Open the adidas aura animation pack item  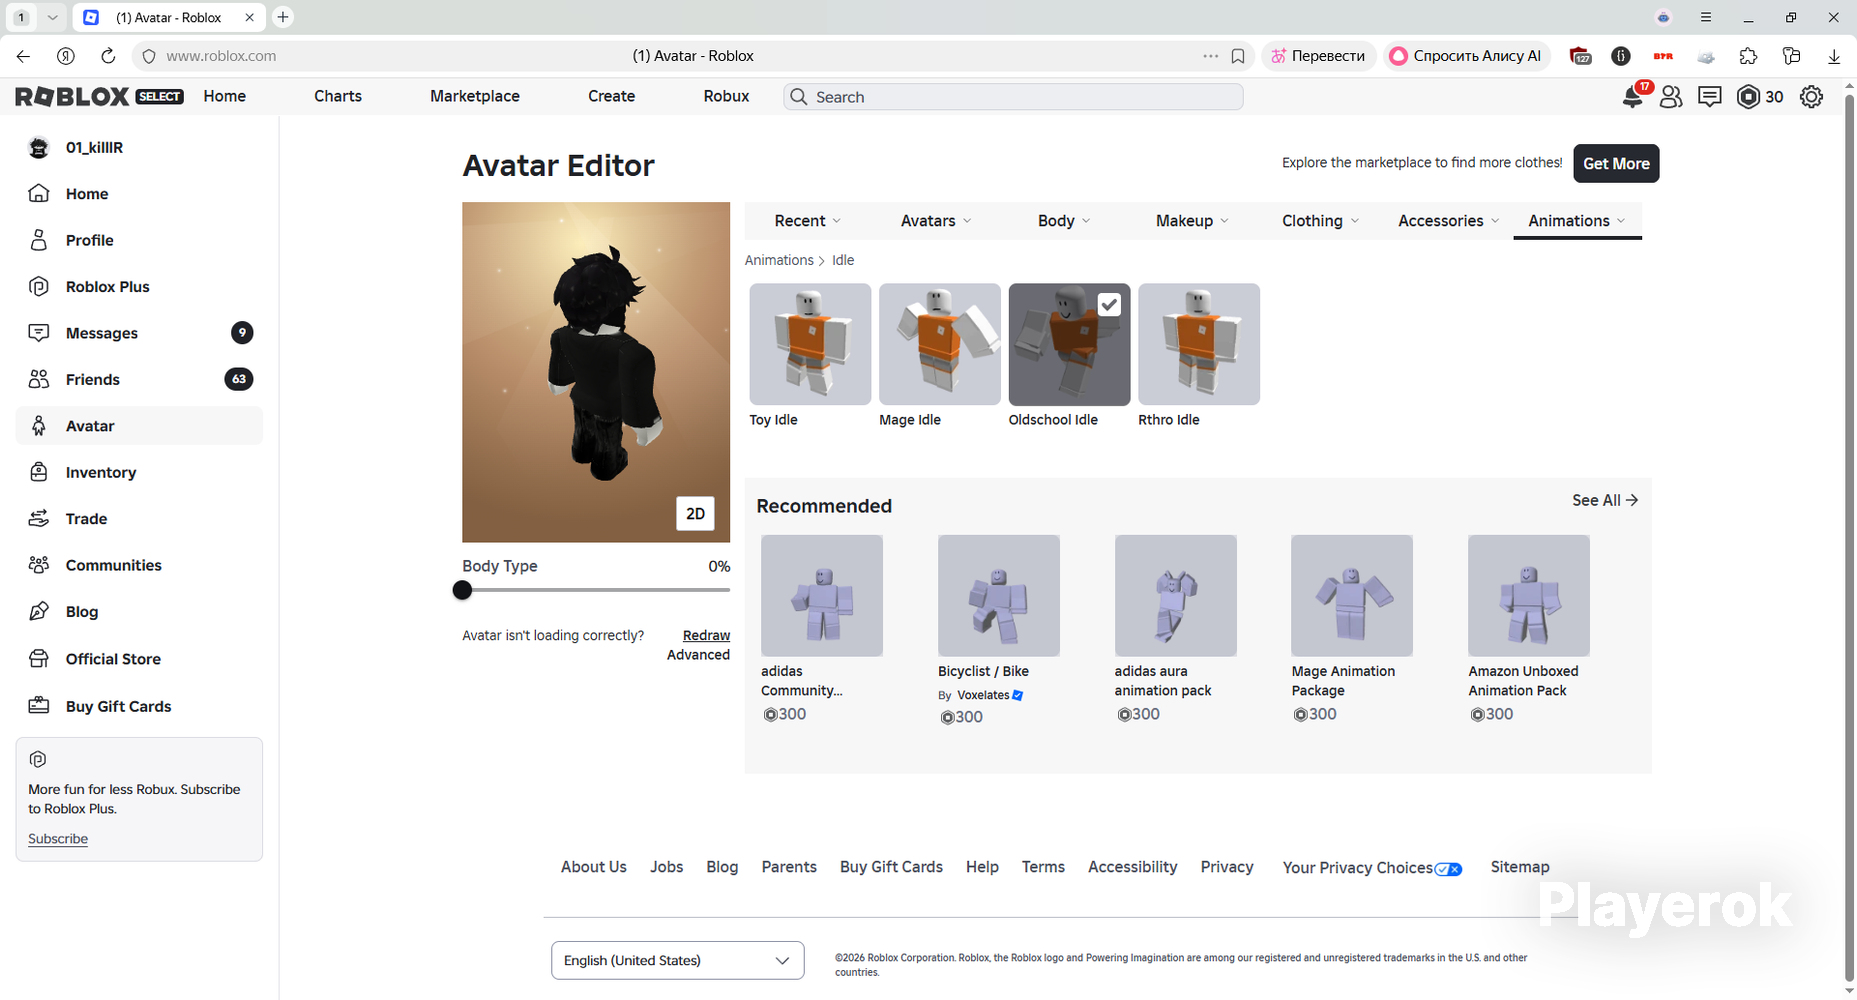tap(1176, 596)
